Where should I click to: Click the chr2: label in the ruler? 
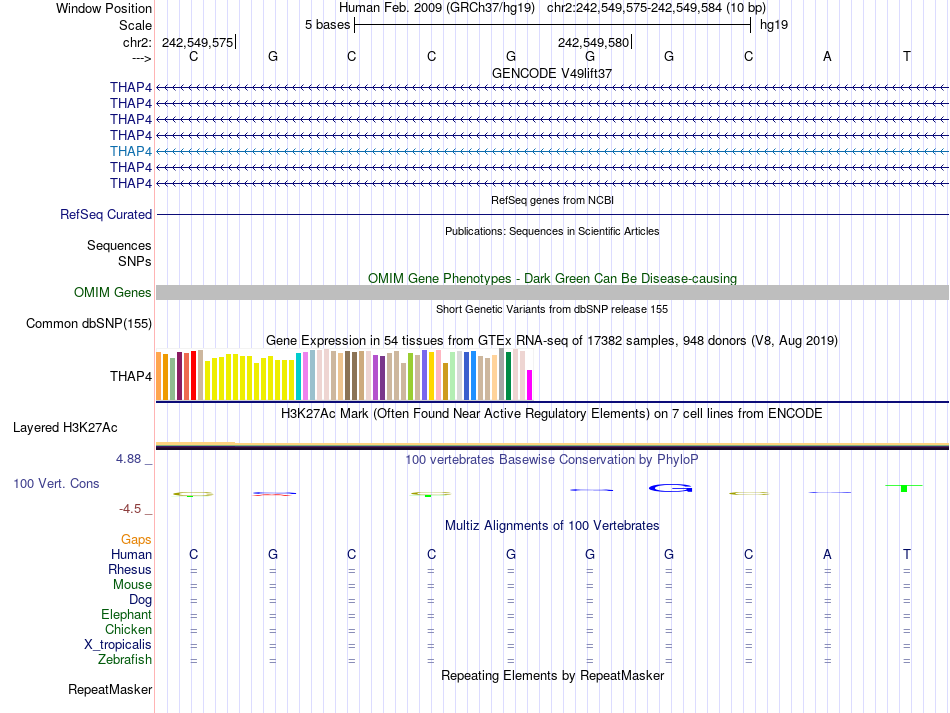tap(137, 42)
